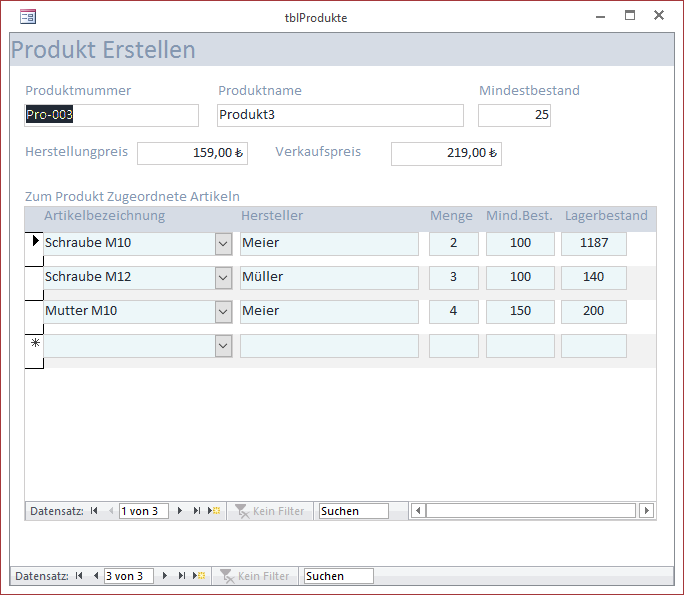Click the empty Hersteller field in new row
Screen dimensions: 684x595
[329, 346]
